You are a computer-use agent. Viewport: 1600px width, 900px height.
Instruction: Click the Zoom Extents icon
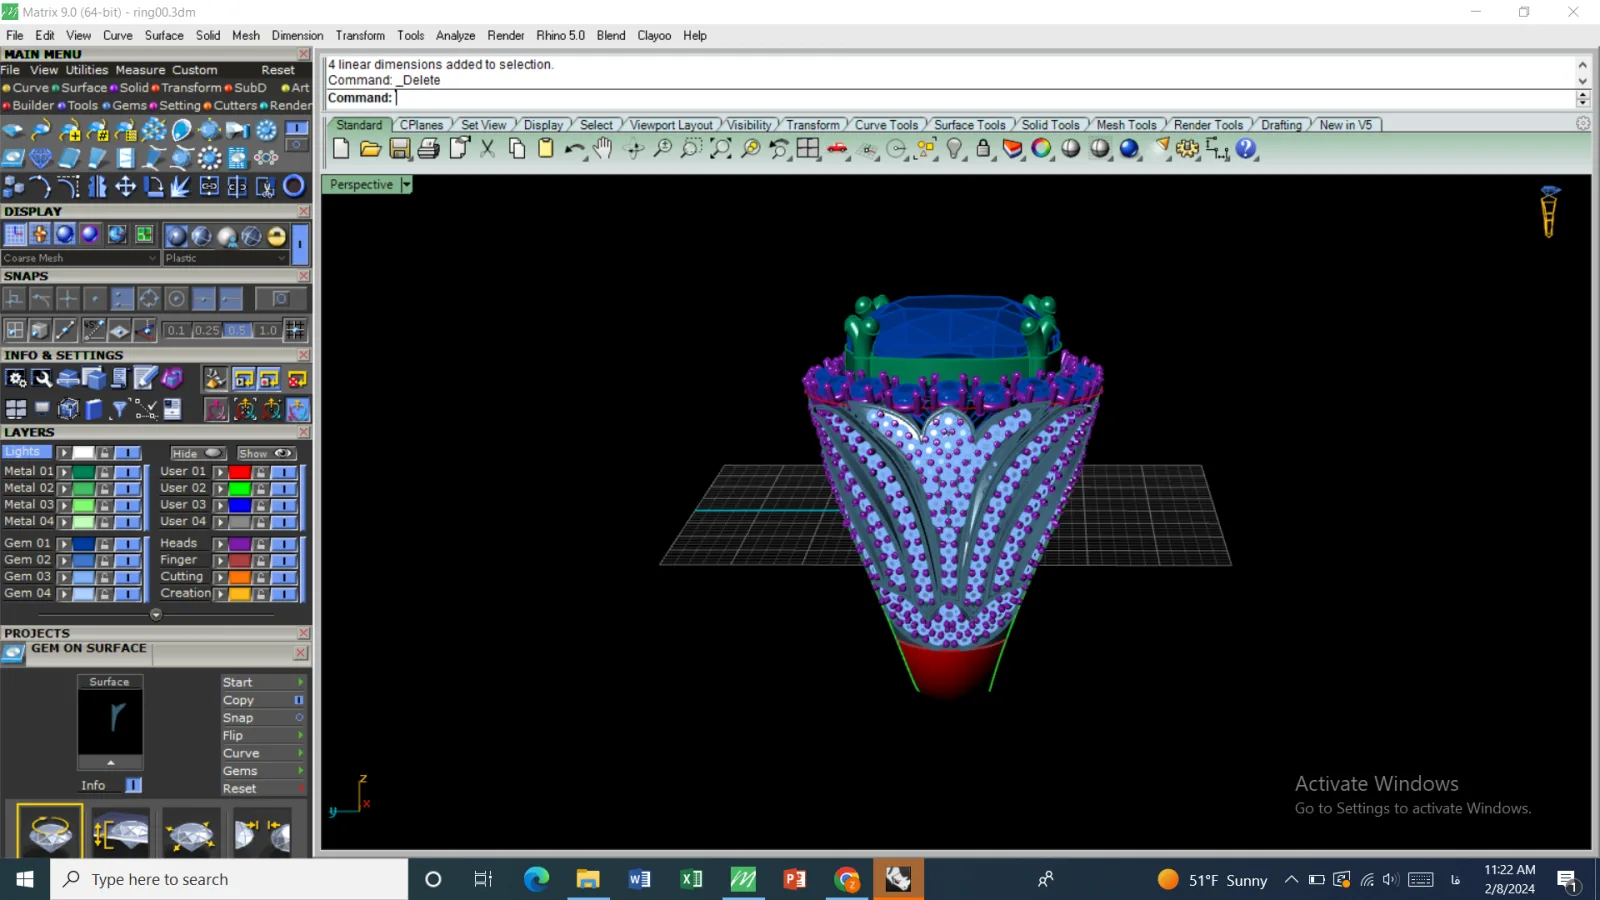[720, 149]
